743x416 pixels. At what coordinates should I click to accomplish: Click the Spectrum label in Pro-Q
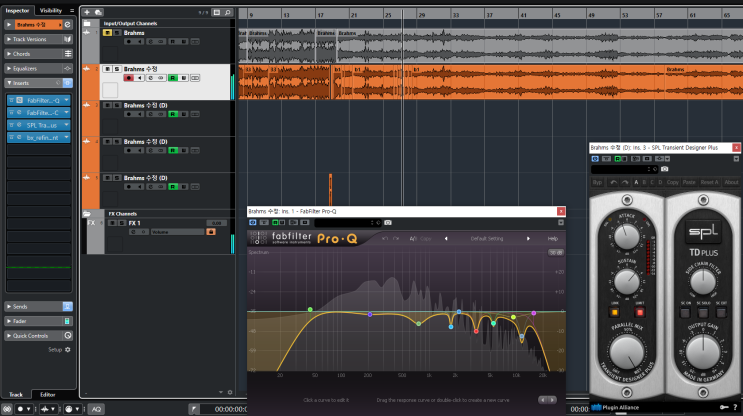[x=258, y=253]
